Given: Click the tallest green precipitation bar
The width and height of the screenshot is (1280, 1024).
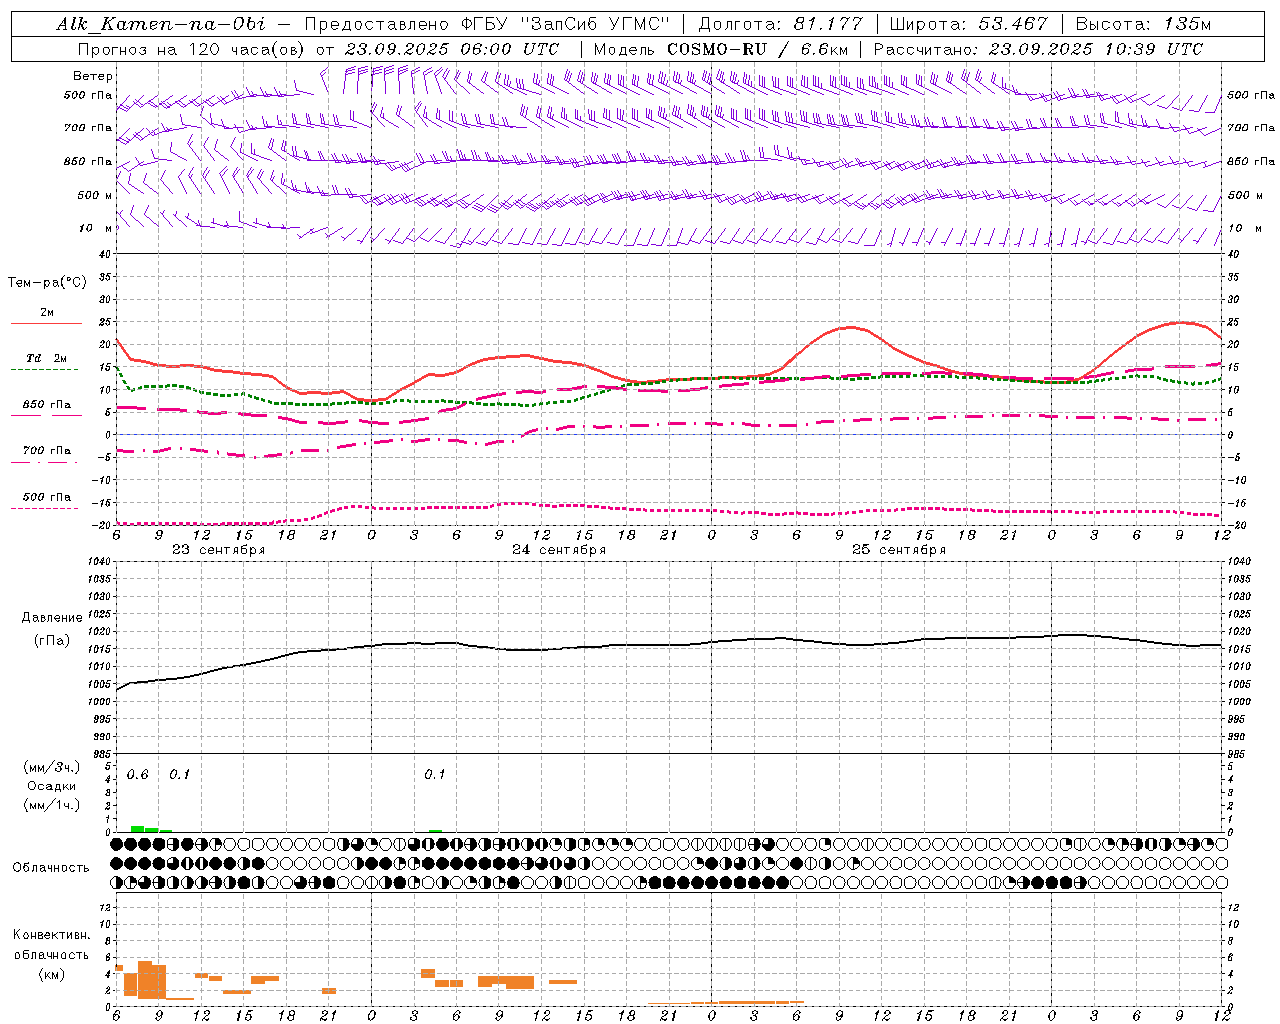Looking at the screenshot, I should click(x=137, y=829).
